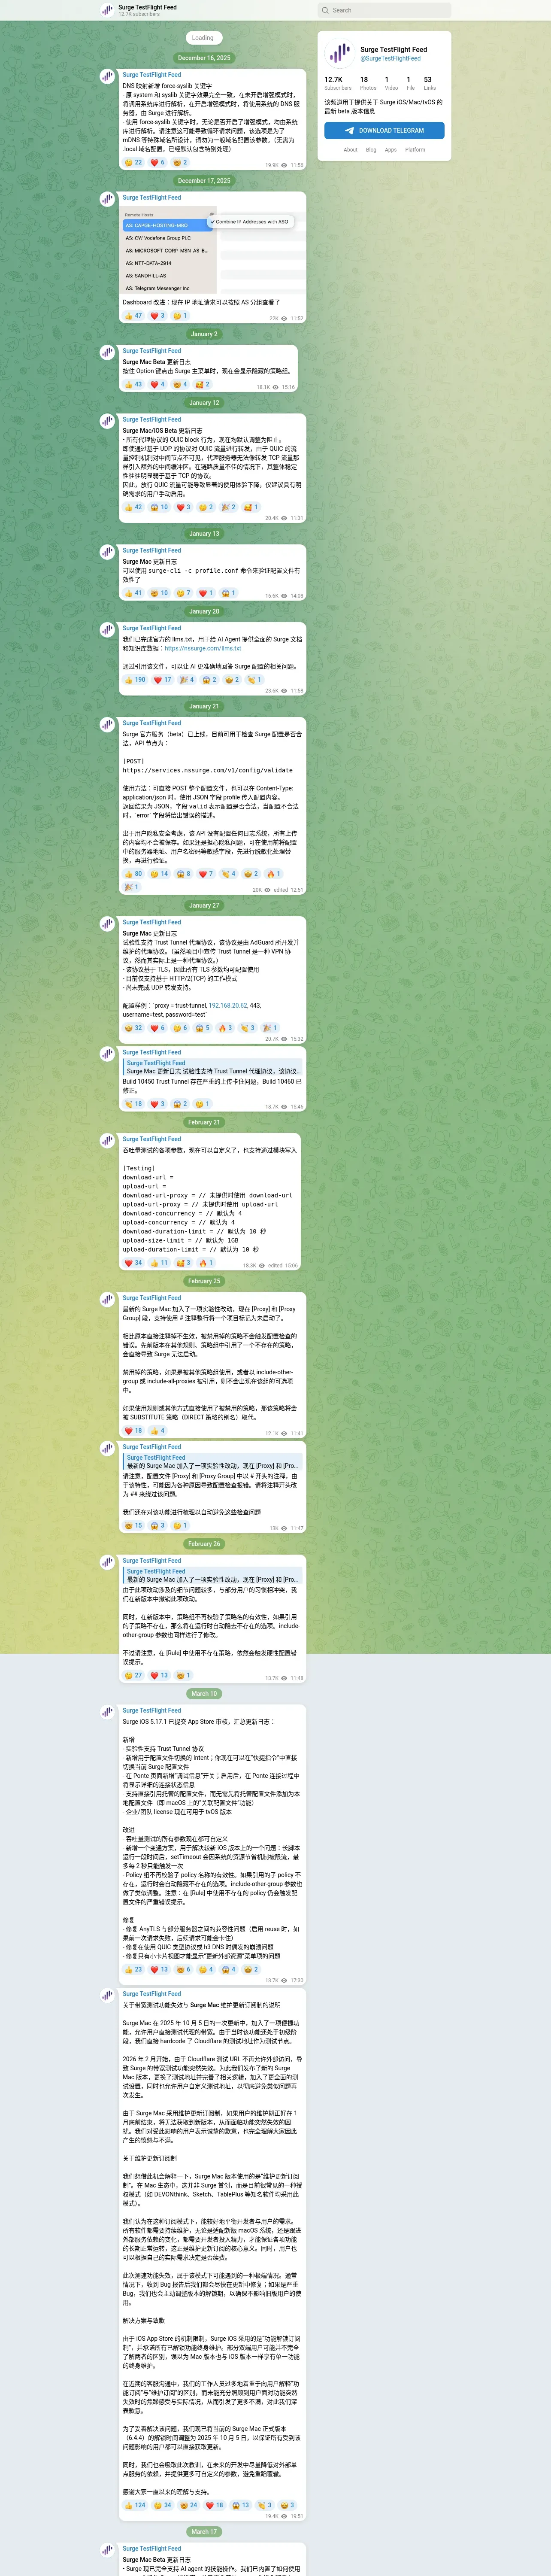Open the @SurgeTestFlightFeed handle link
Viewport: 551px width, 2576px height.
pos(391,58)
